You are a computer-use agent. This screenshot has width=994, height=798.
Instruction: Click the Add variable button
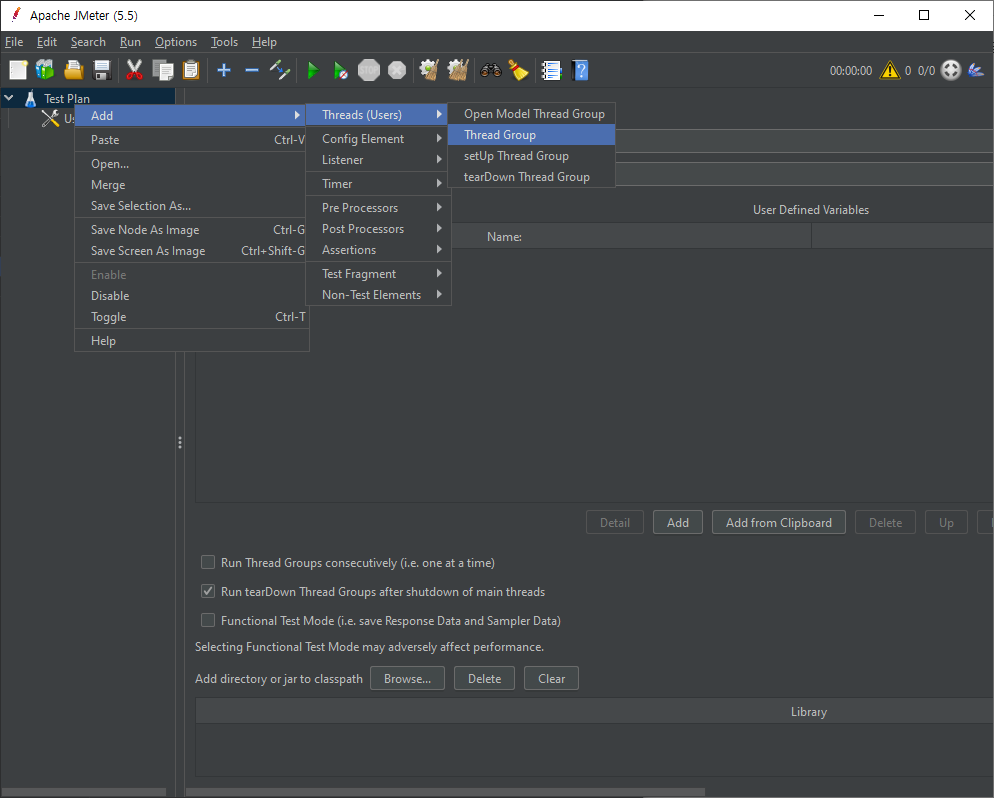(678, 522)
